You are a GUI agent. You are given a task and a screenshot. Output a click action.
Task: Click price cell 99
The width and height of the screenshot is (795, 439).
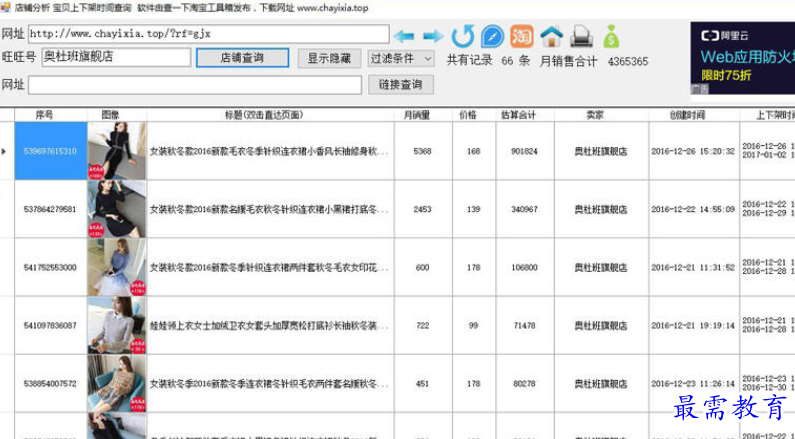coord(474,325)
